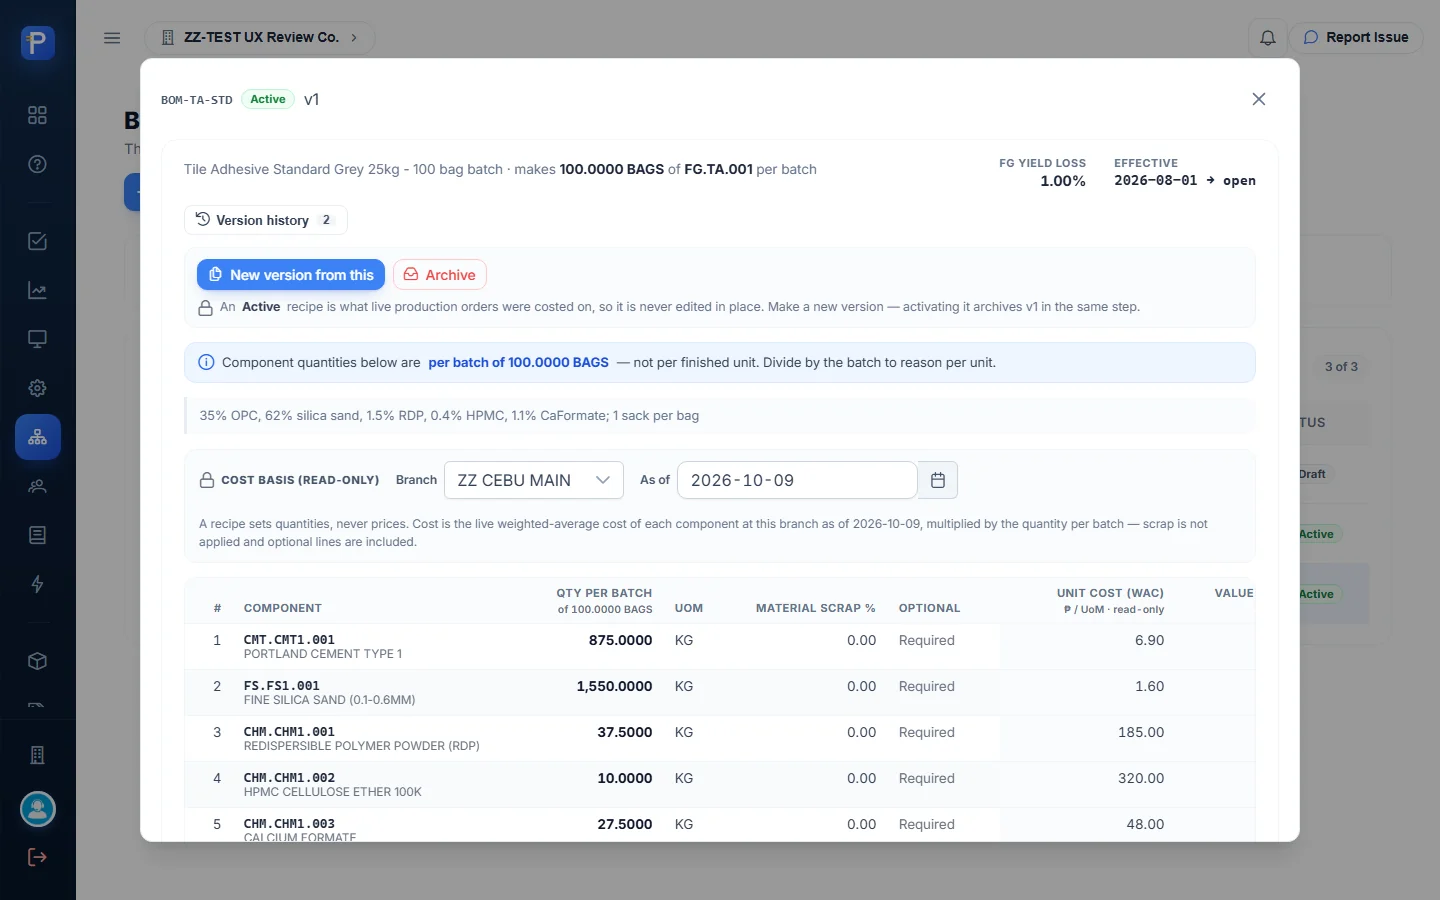Click the logout icon in sidebar
Screen dimensions: 1440x900
point(38,857)
